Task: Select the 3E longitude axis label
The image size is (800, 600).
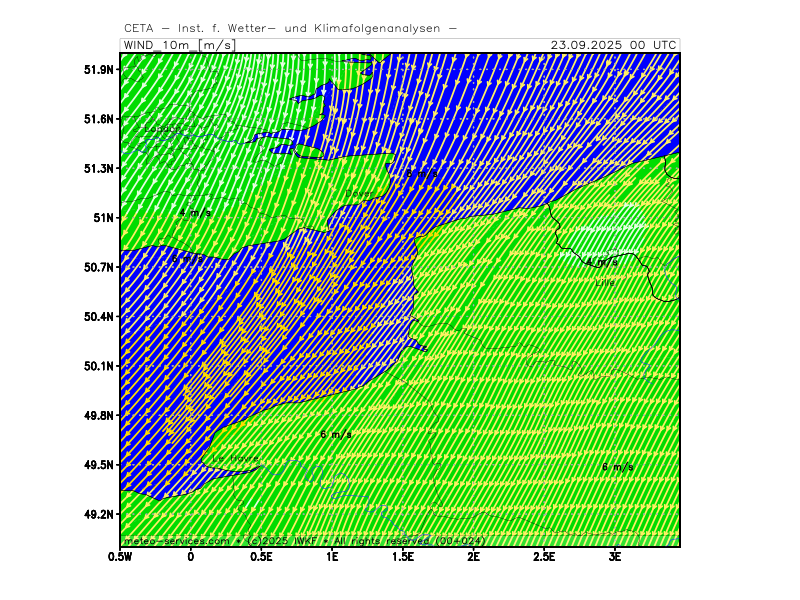Action: 615,557
